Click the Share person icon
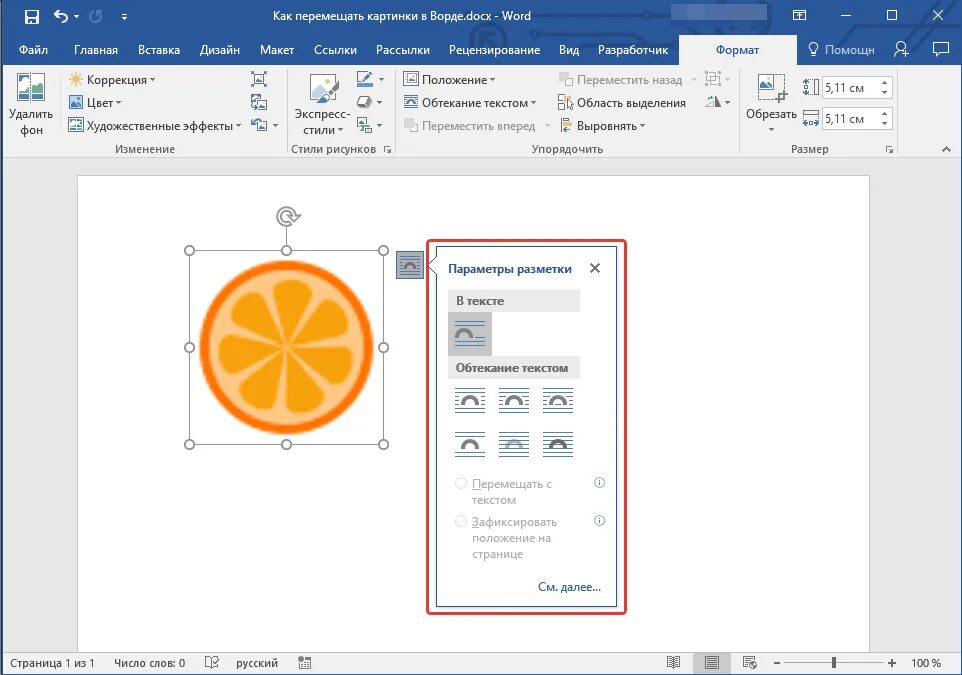The image size is (962, 675). (901, 49)
